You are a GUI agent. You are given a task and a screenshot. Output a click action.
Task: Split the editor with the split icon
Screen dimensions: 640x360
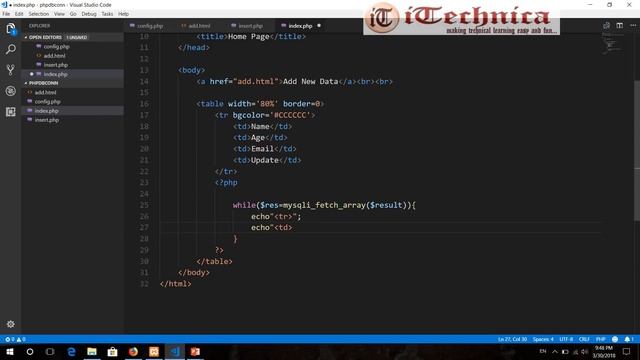620,25
